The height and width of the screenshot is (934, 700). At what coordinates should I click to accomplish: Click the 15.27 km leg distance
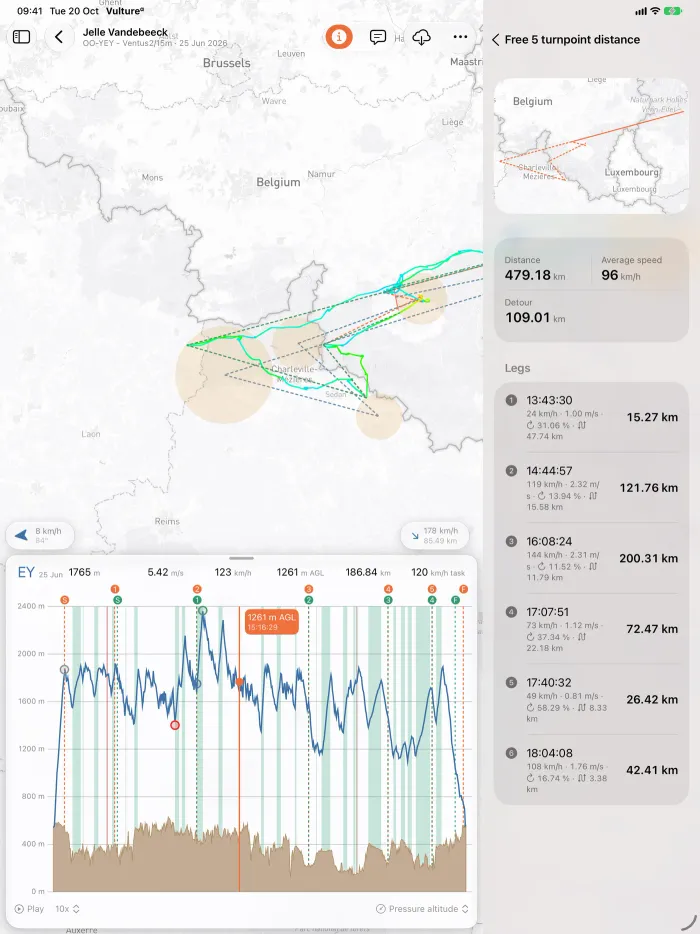(x=652, y=418)
